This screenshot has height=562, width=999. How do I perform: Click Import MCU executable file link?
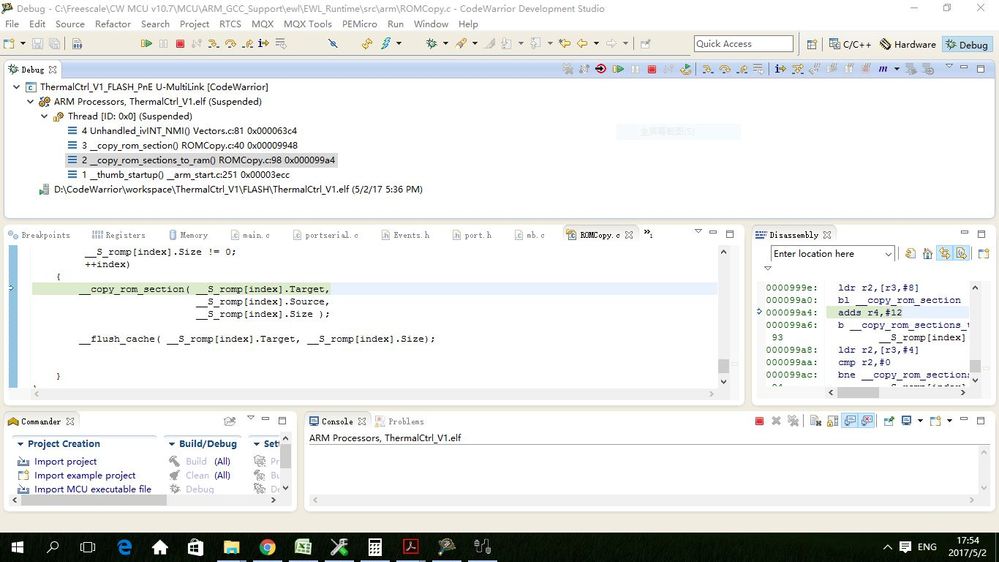(x=92, y=489)
